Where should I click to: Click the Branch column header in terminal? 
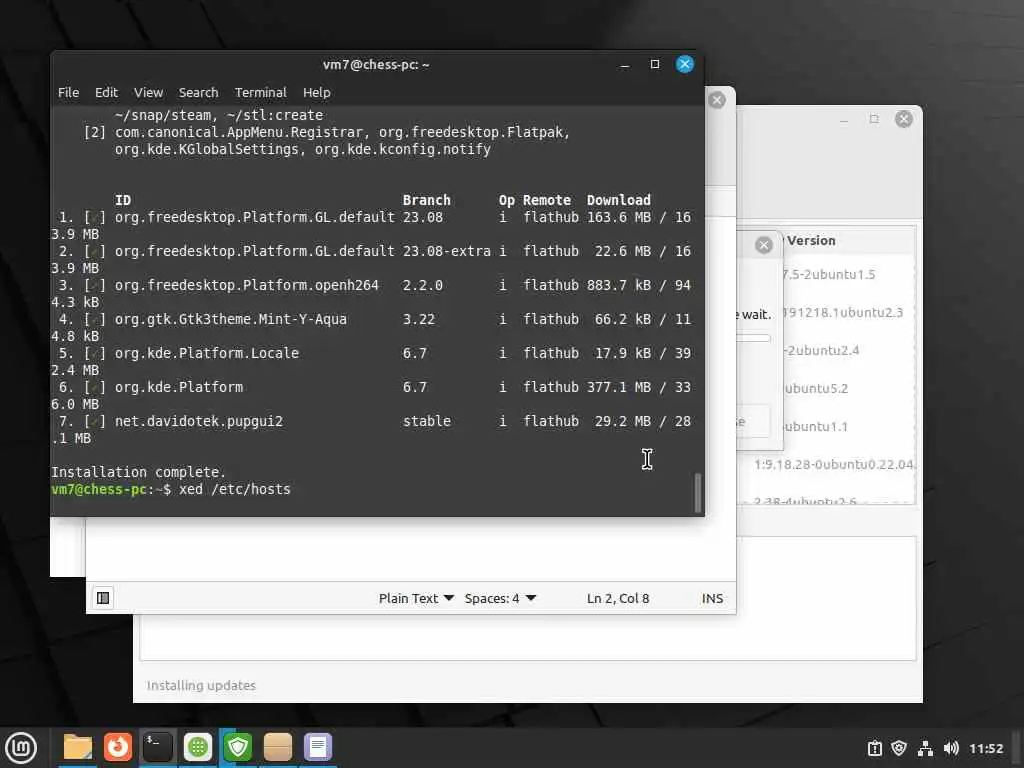click(426, 200)
